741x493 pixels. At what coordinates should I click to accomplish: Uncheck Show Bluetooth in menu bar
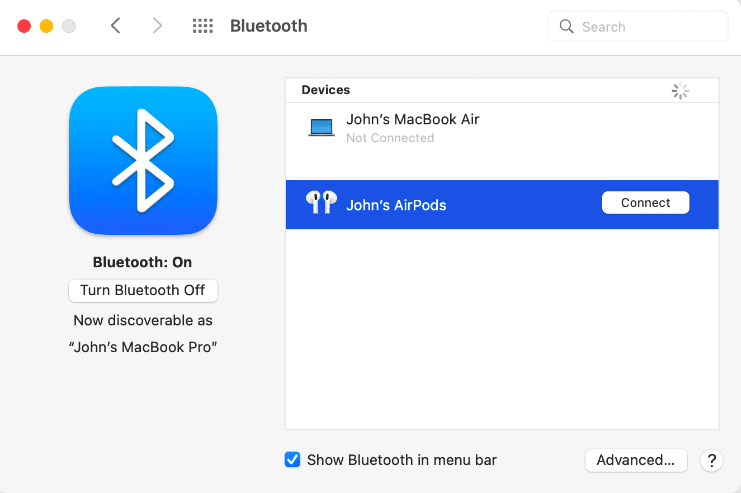293,459
